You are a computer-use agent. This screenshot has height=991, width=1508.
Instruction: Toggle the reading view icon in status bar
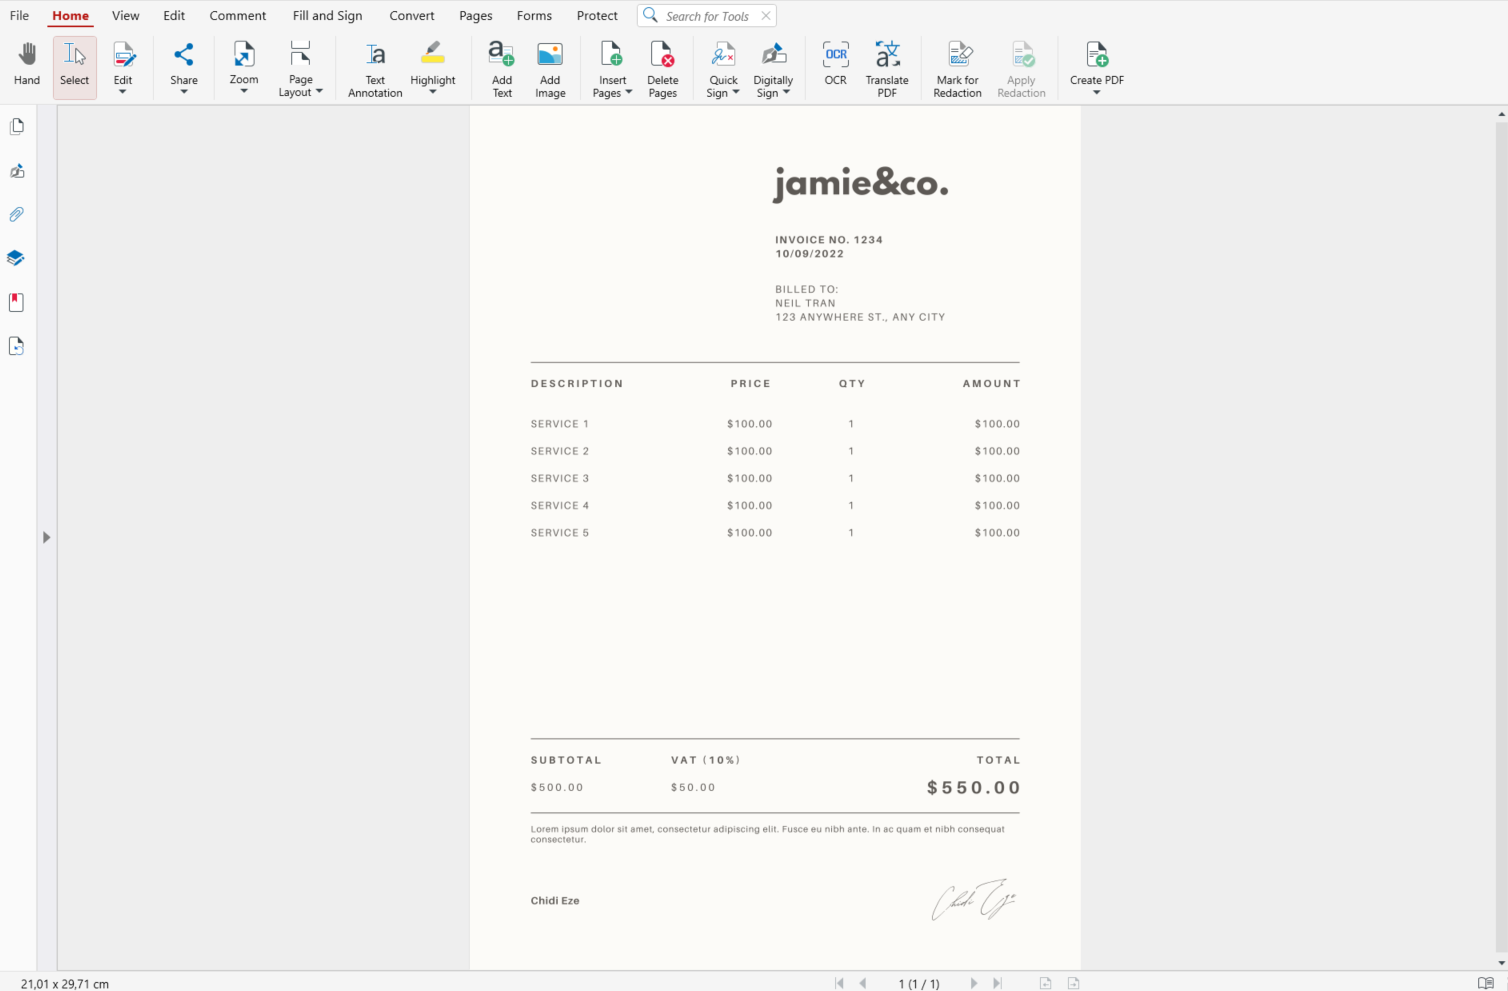pyautogui.click(x=1486, y=983)
